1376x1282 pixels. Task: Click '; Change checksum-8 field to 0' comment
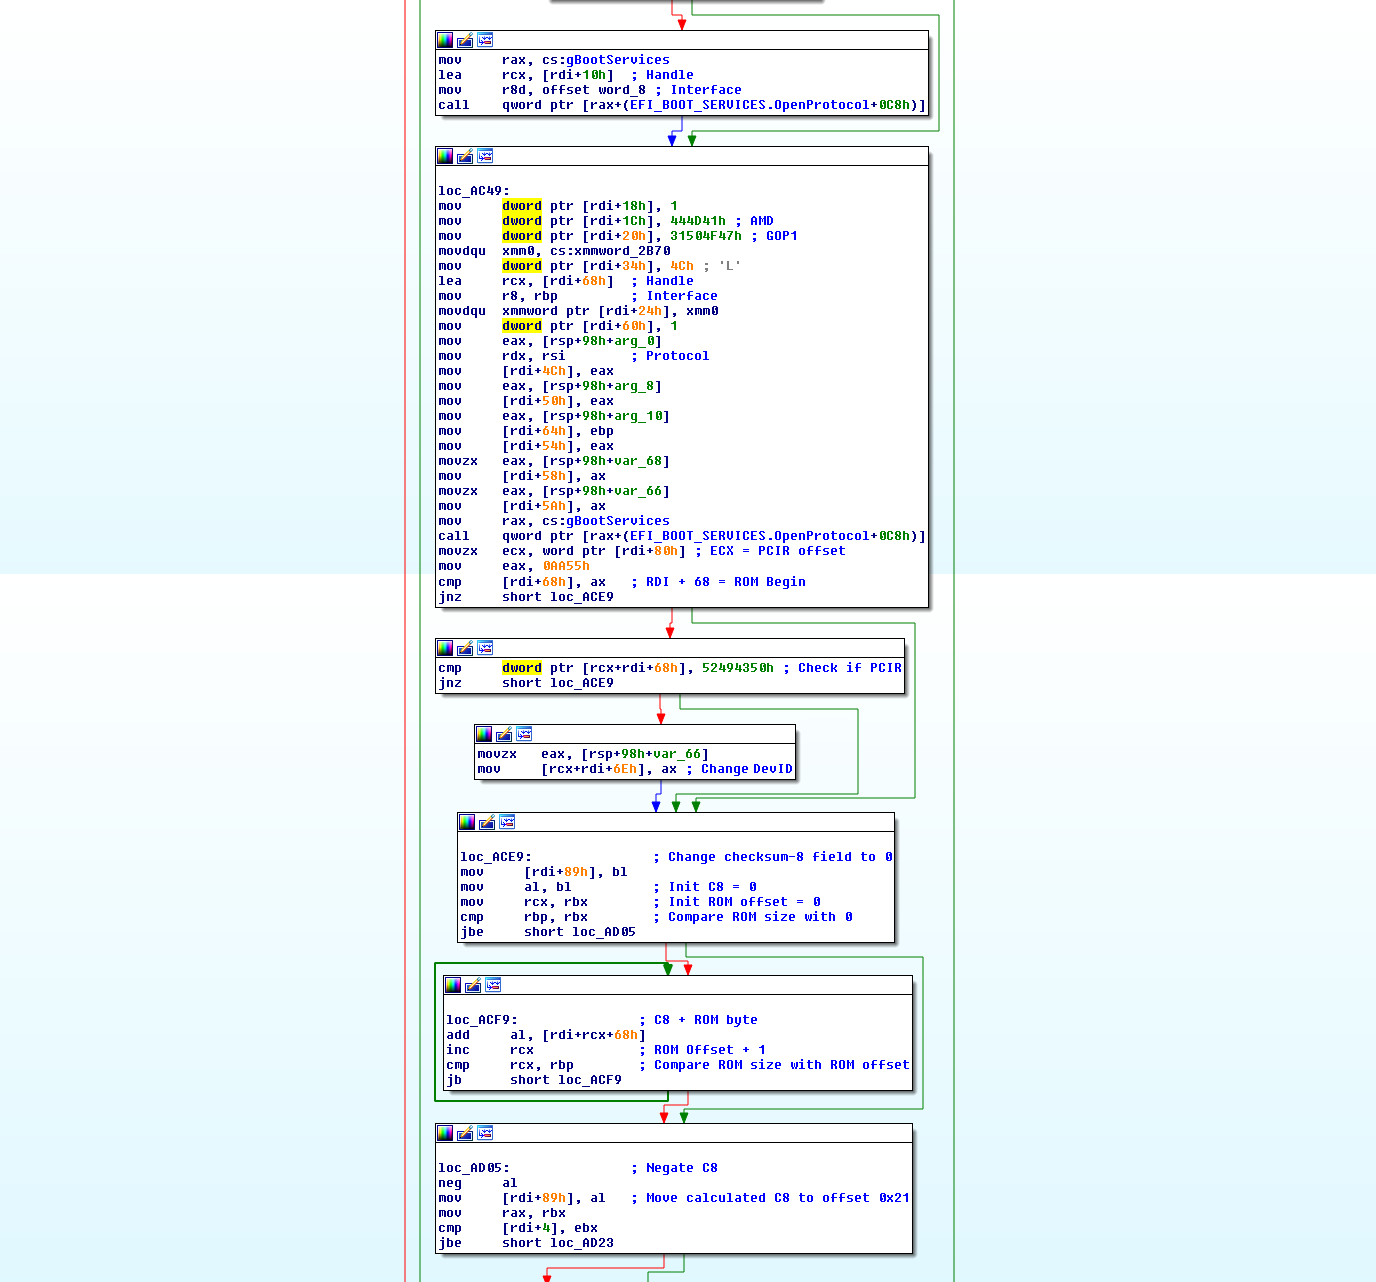click(773, 857)
